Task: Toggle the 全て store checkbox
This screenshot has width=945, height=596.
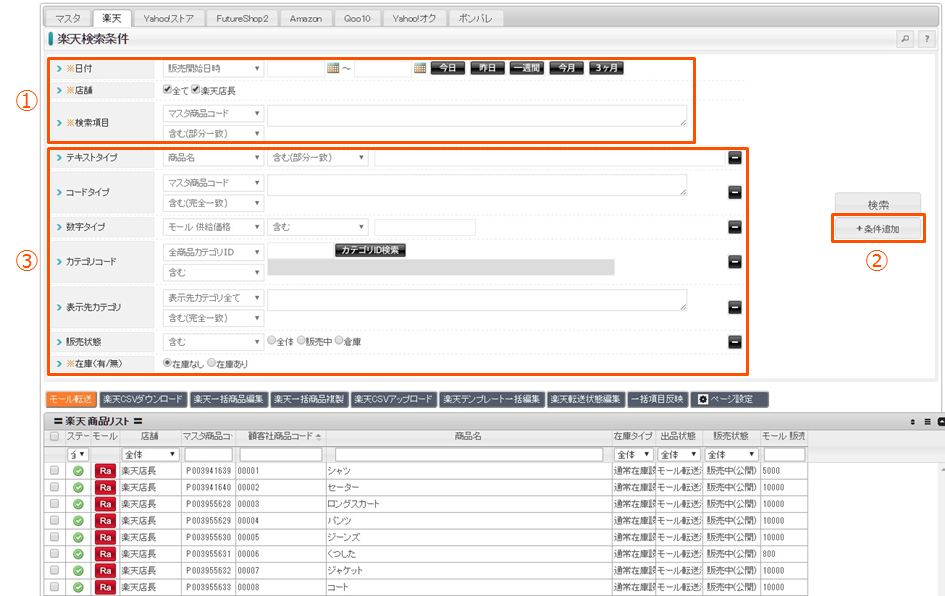Action: click(x=167, y=90)
